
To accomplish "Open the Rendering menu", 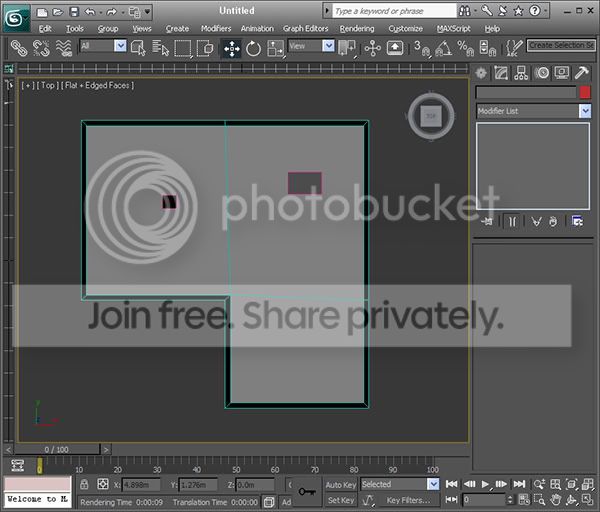I will [357, 29].
